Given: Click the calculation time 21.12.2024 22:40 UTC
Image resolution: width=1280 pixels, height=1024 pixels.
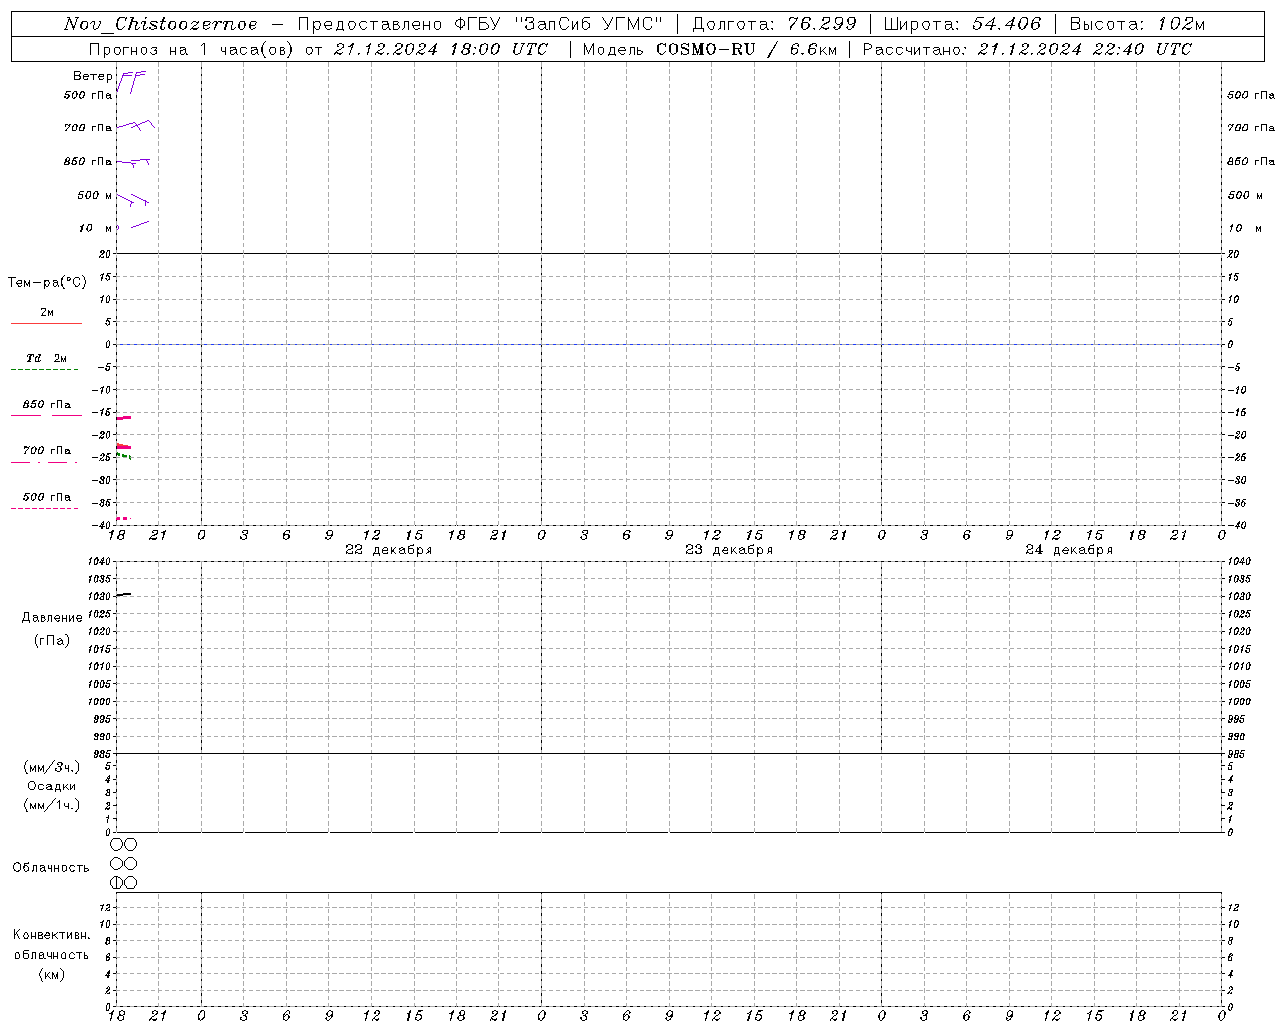Looking at the screenshot, I should pos(1085,49).
